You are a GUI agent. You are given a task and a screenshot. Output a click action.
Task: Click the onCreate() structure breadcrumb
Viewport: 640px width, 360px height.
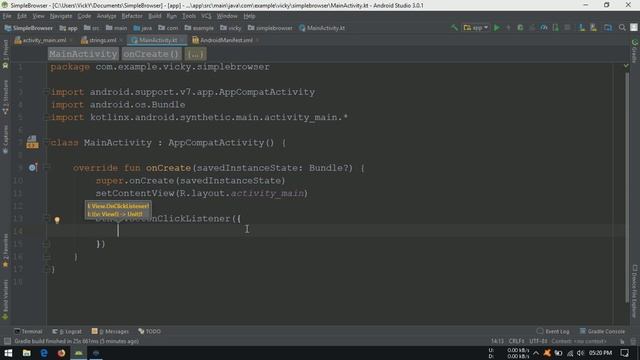coord(151,54)
